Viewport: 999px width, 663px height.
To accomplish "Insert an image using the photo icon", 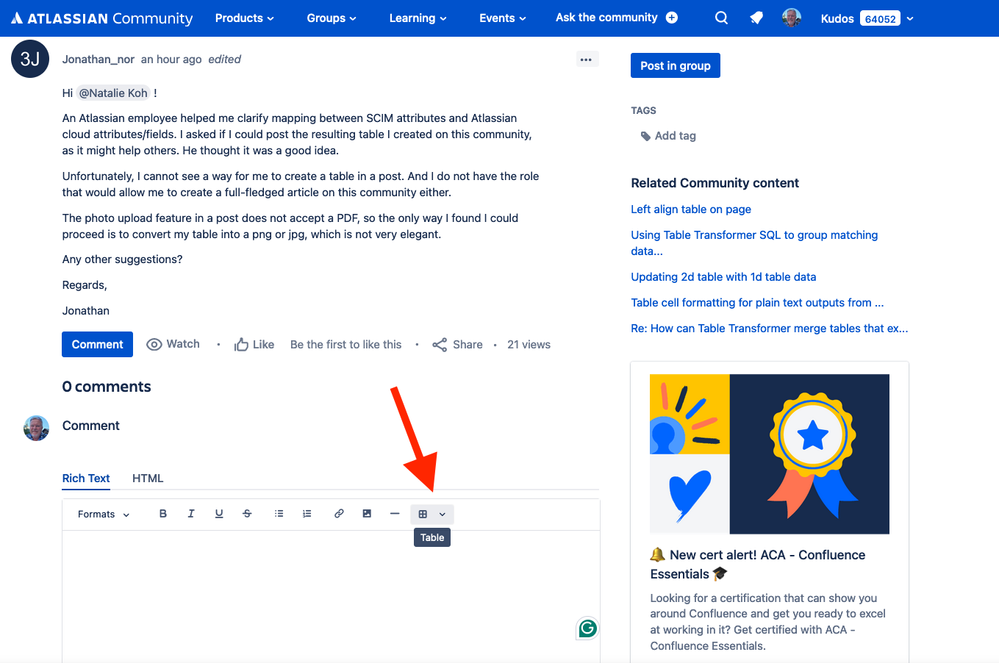I will pyautogui.click(x=367, y=514).
